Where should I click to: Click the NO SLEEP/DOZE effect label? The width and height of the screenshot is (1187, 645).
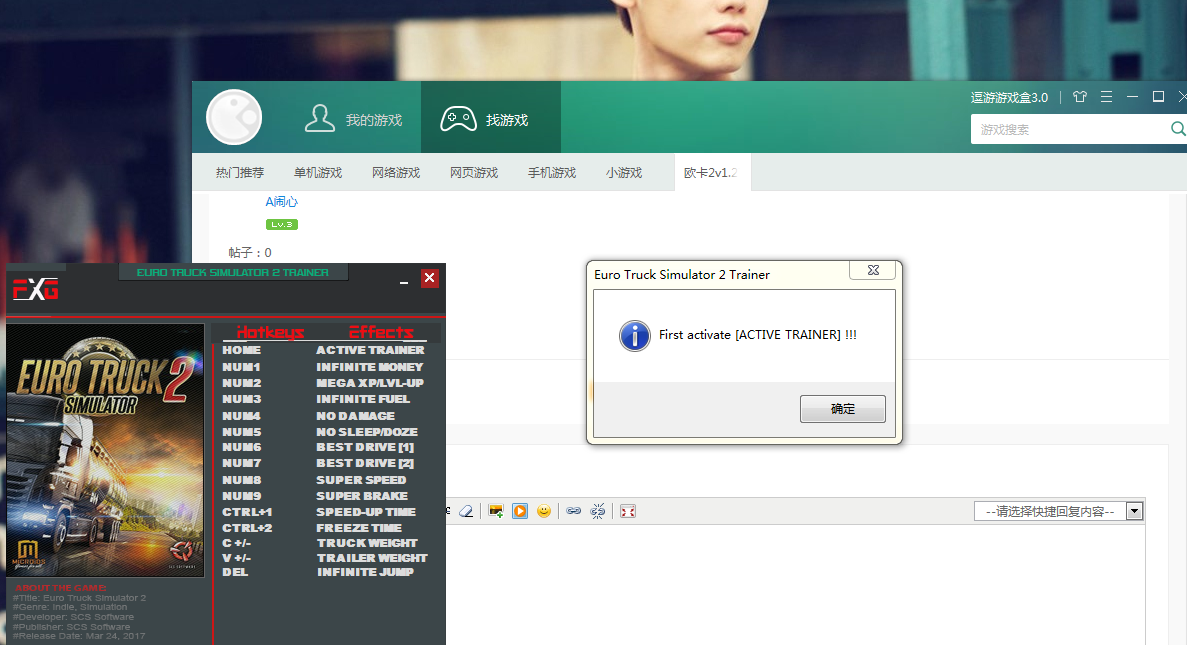366,432
